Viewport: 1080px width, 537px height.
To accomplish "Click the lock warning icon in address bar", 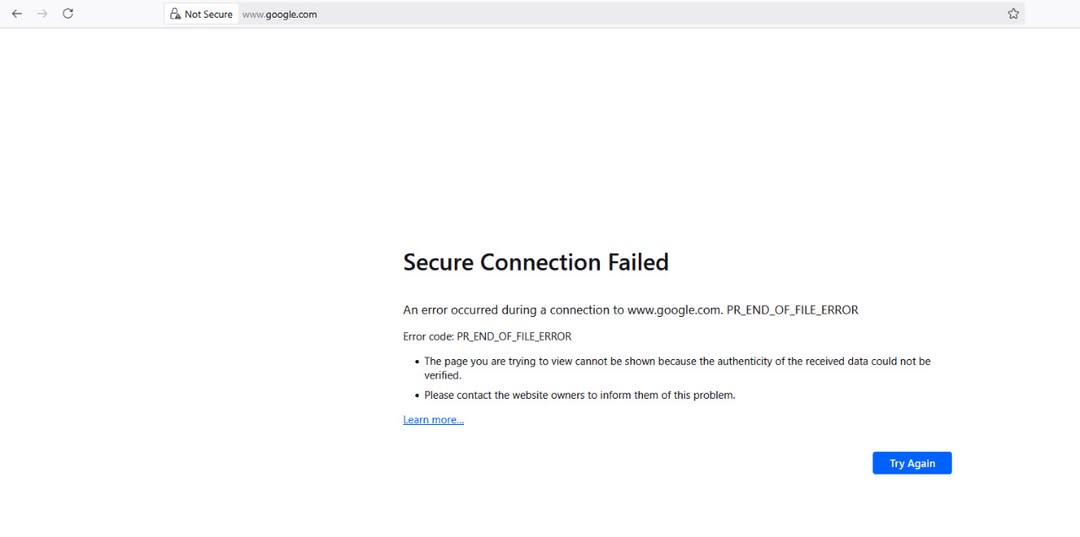I will (x=176, y=14).
